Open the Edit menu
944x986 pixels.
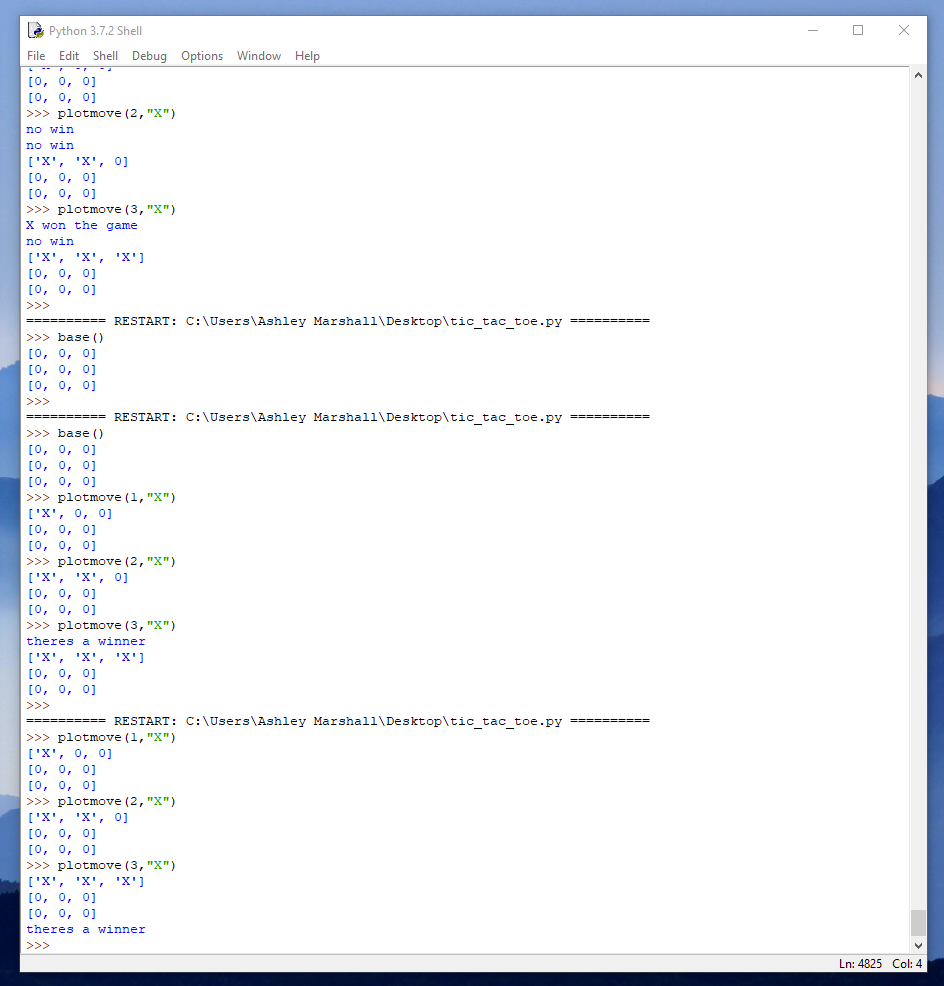tap(69, 56)
